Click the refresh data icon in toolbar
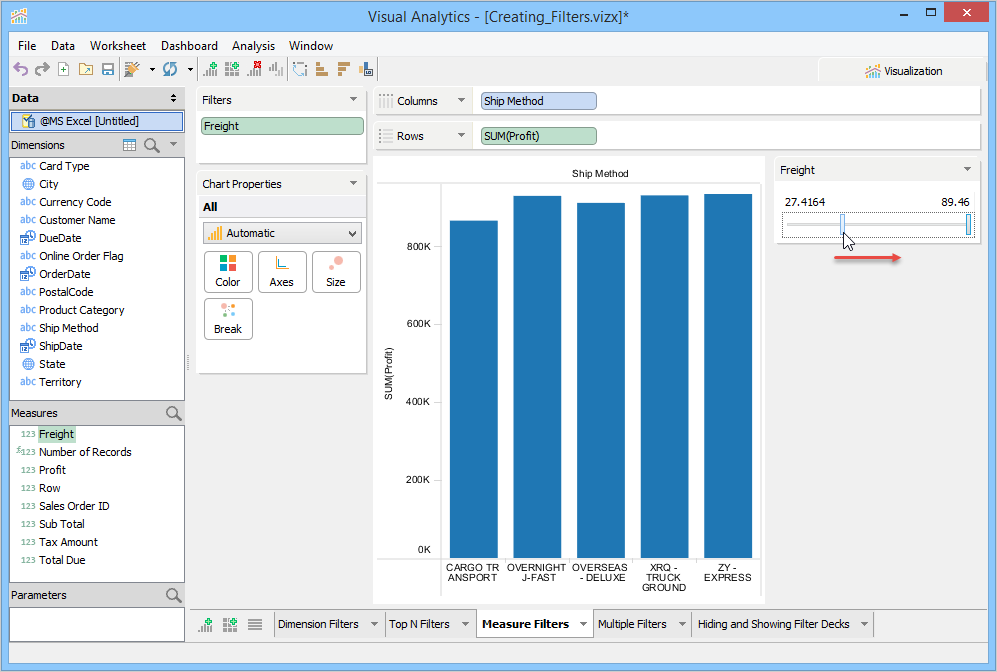Image resolution: width=997 pixels, height=672 pixels. [x=170, y=69]
